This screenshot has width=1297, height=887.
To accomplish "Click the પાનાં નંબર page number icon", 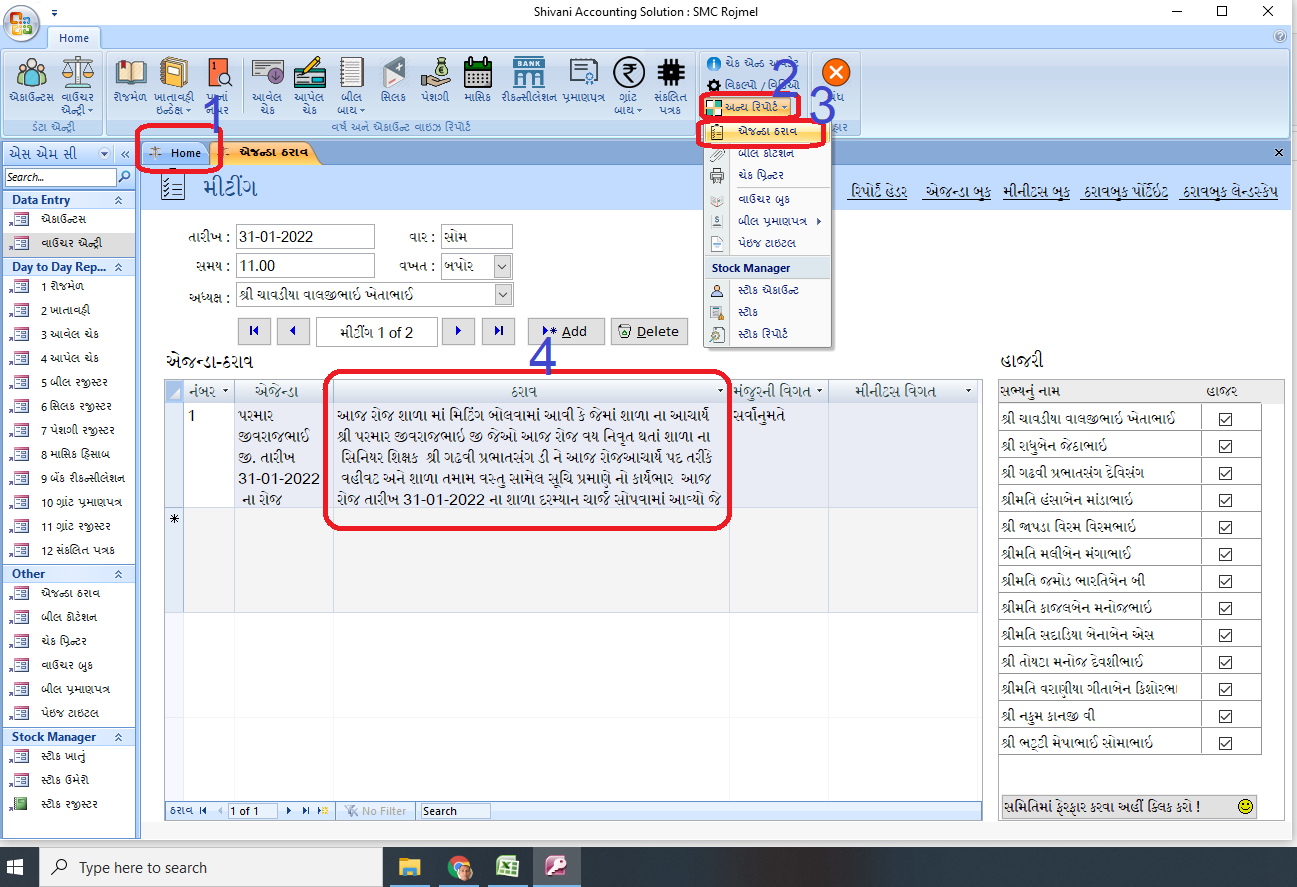I will coord(218,80).
